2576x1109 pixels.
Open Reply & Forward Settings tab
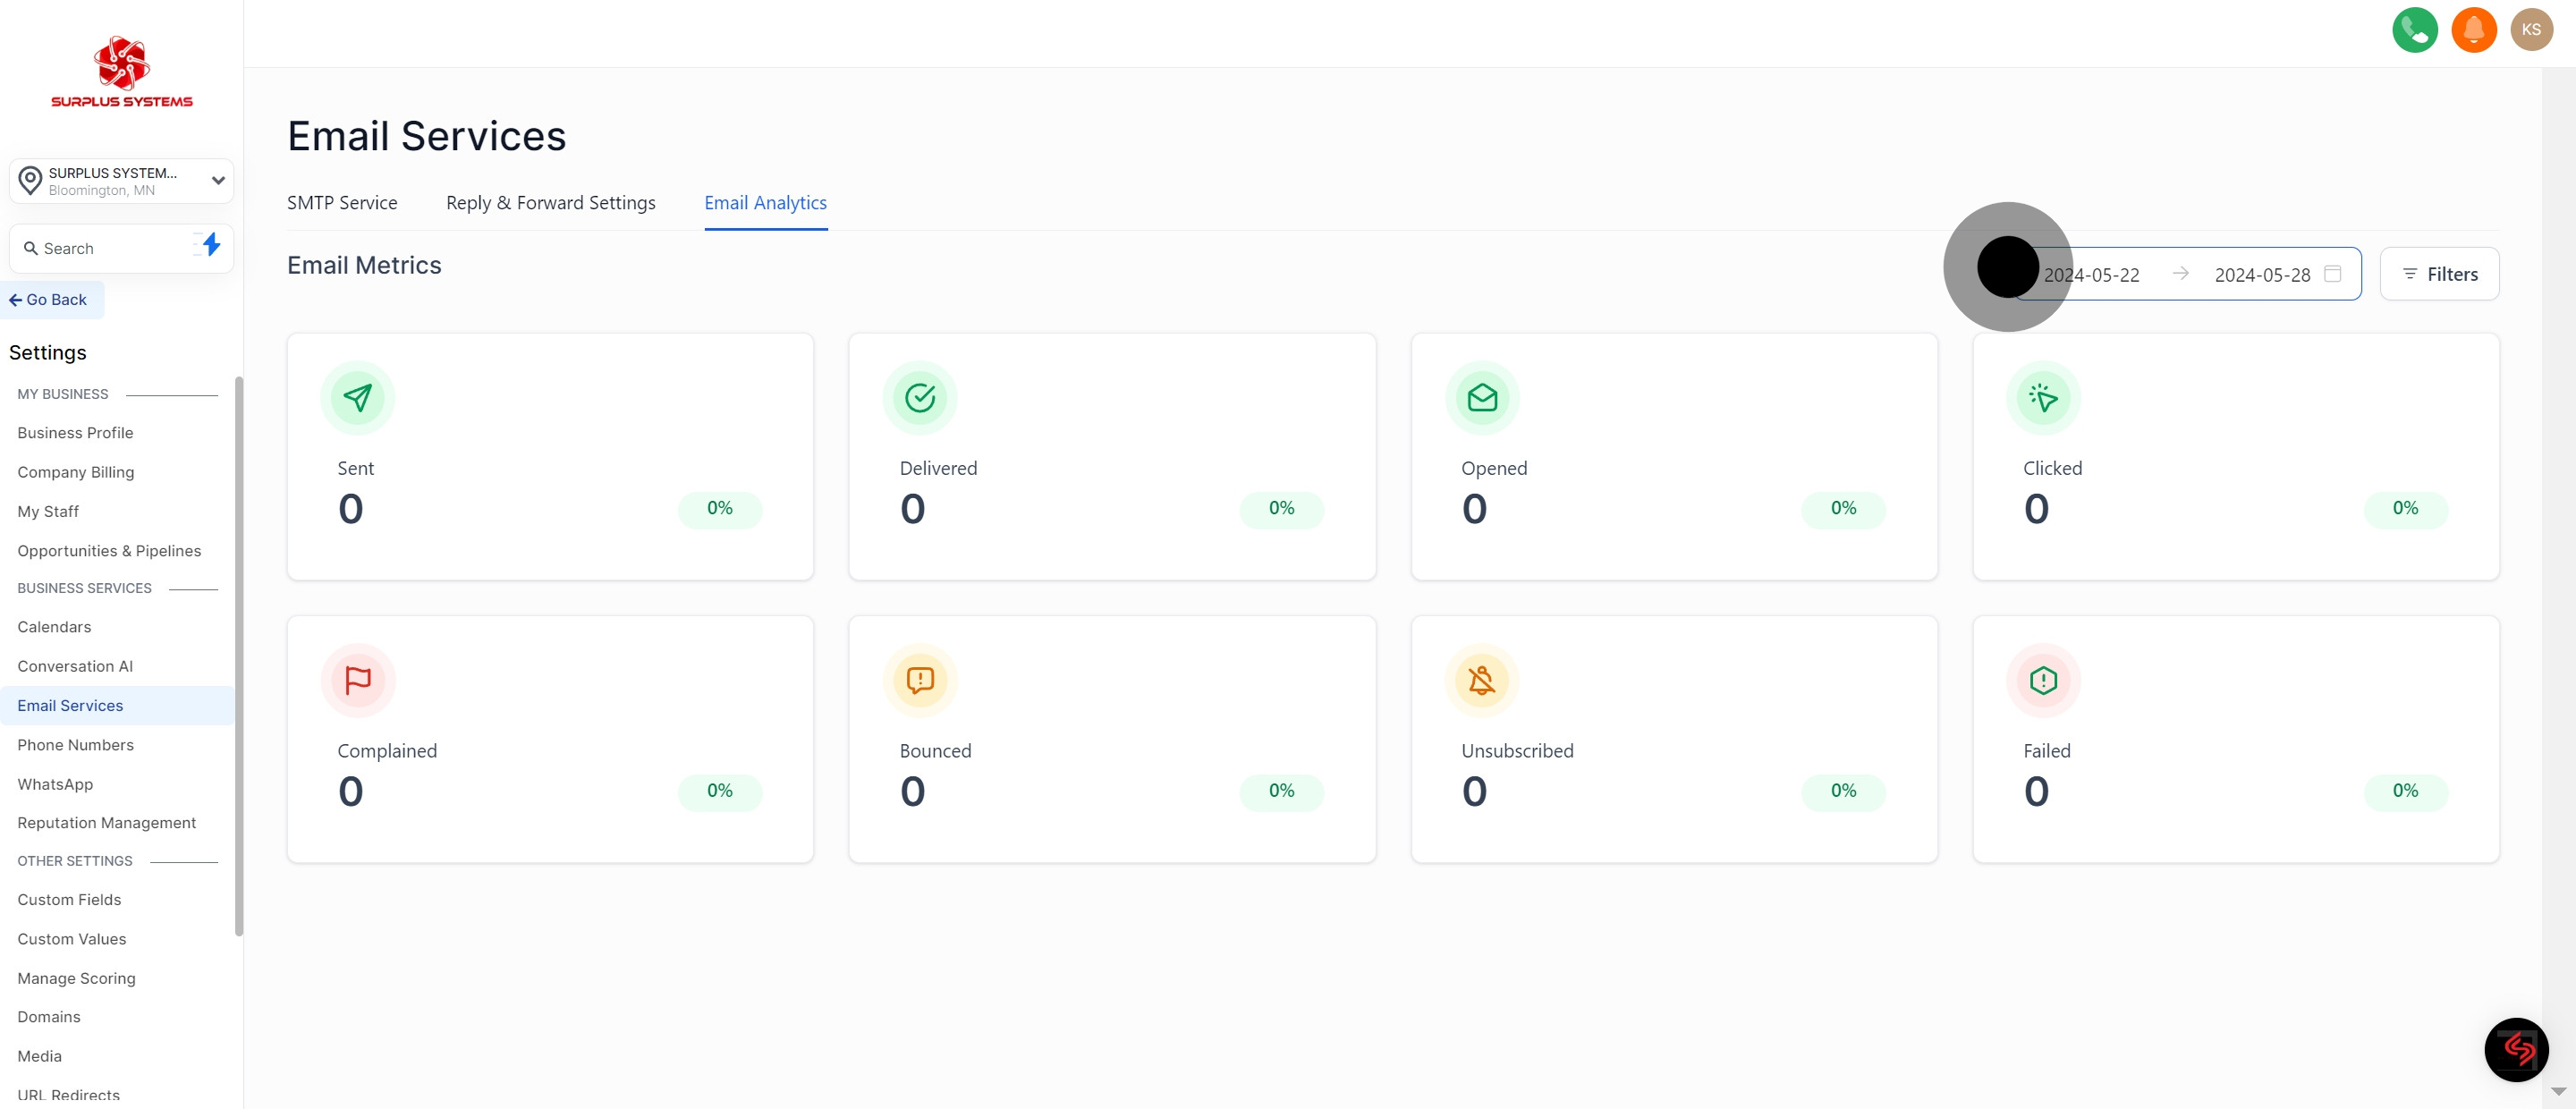550,203
